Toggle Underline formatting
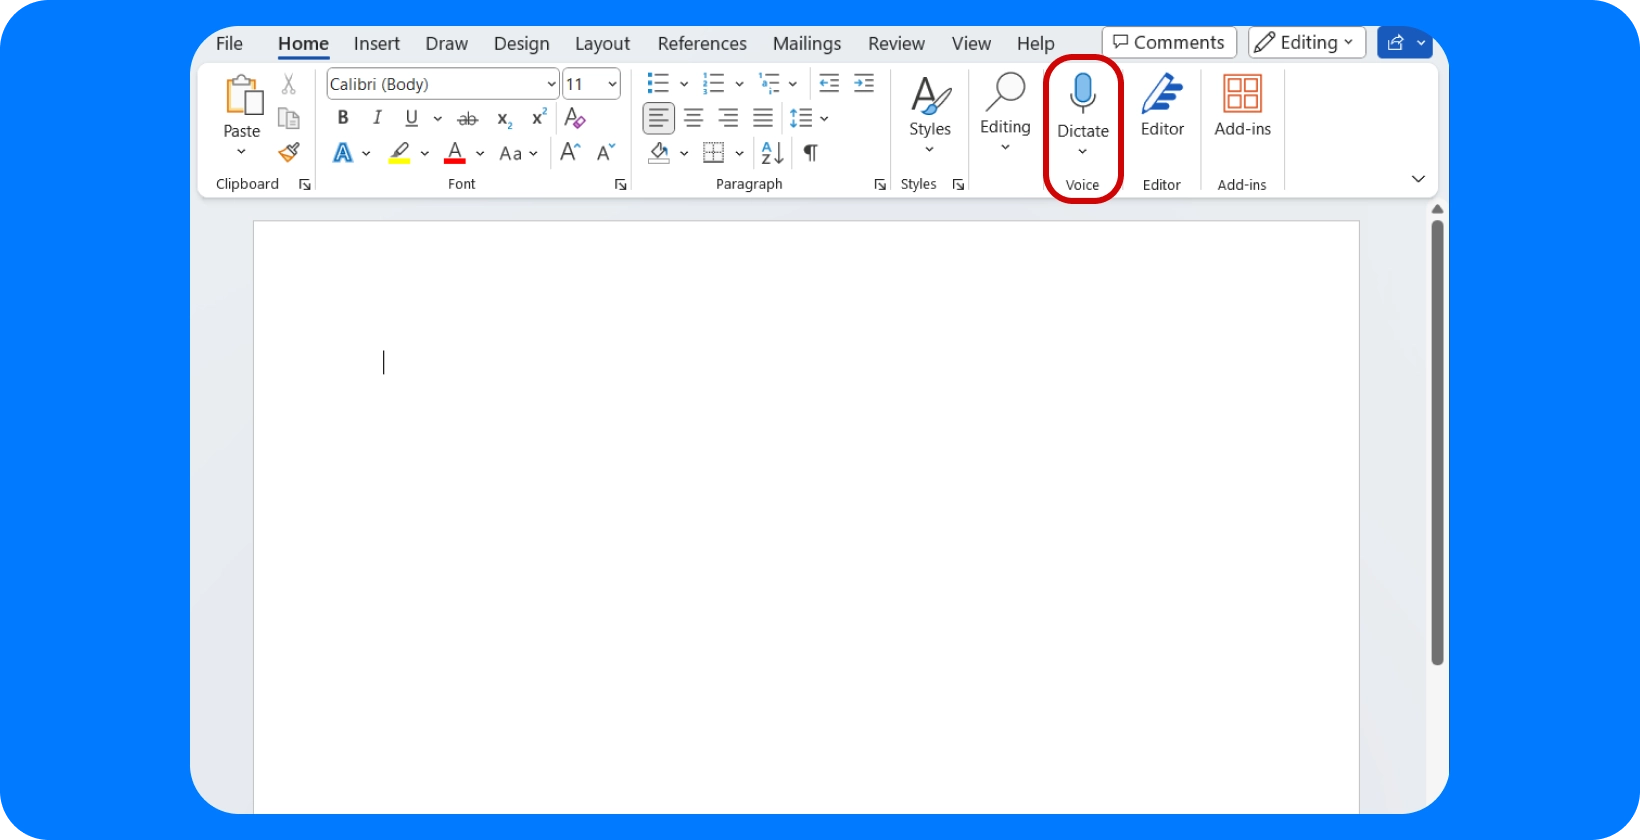The image size is (1640, 840). (x=411, y=118)
